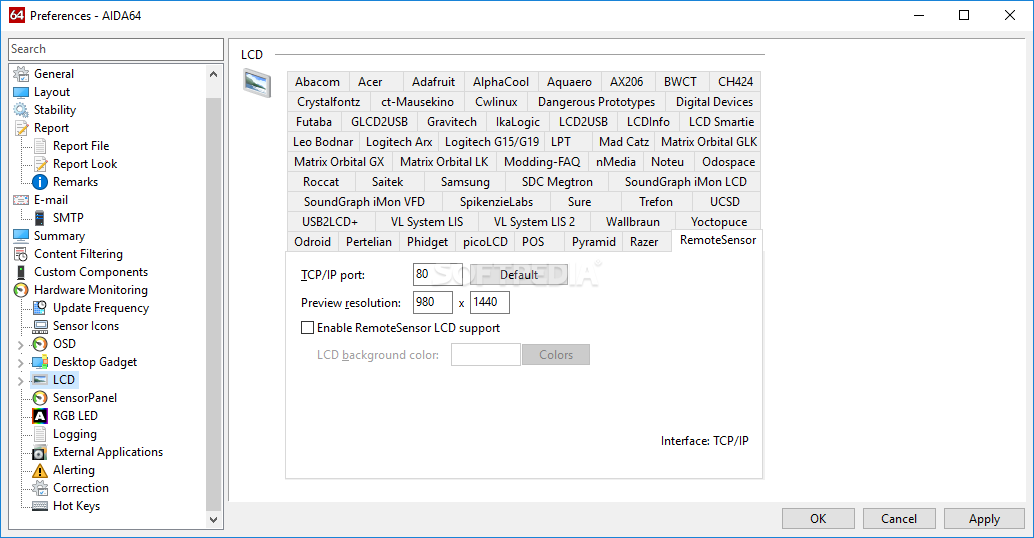1034x538 pixels.
Task: Click the Report Look pencil icon
Action: click(40, 164)
